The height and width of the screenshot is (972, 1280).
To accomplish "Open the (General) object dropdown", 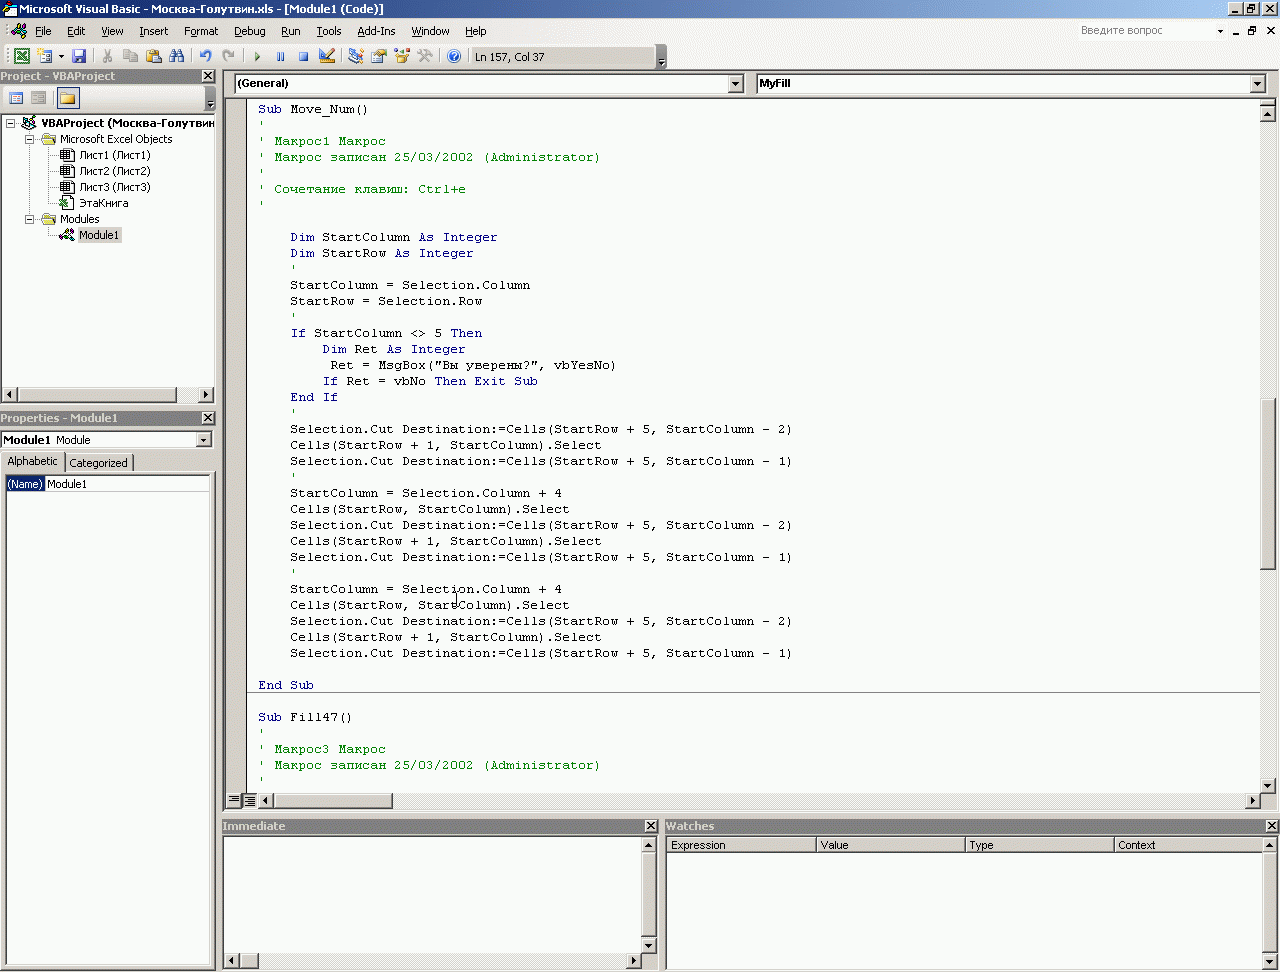I will click(x=736, y=84).
